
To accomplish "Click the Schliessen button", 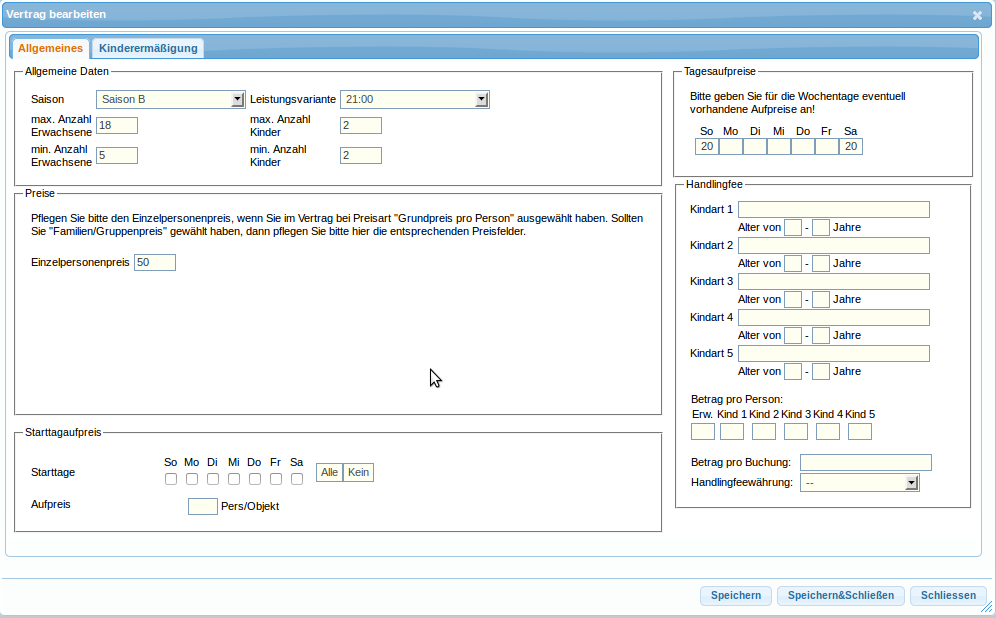I will (948, 595).
